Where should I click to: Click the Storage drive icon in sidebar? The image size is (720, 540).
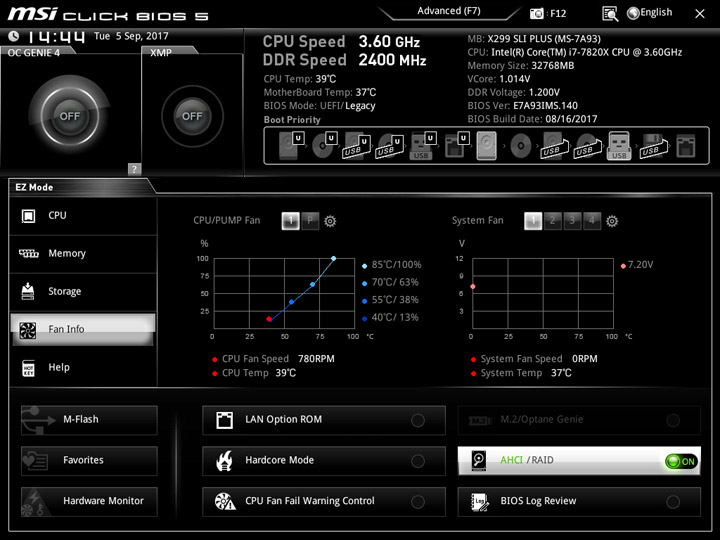28,291
